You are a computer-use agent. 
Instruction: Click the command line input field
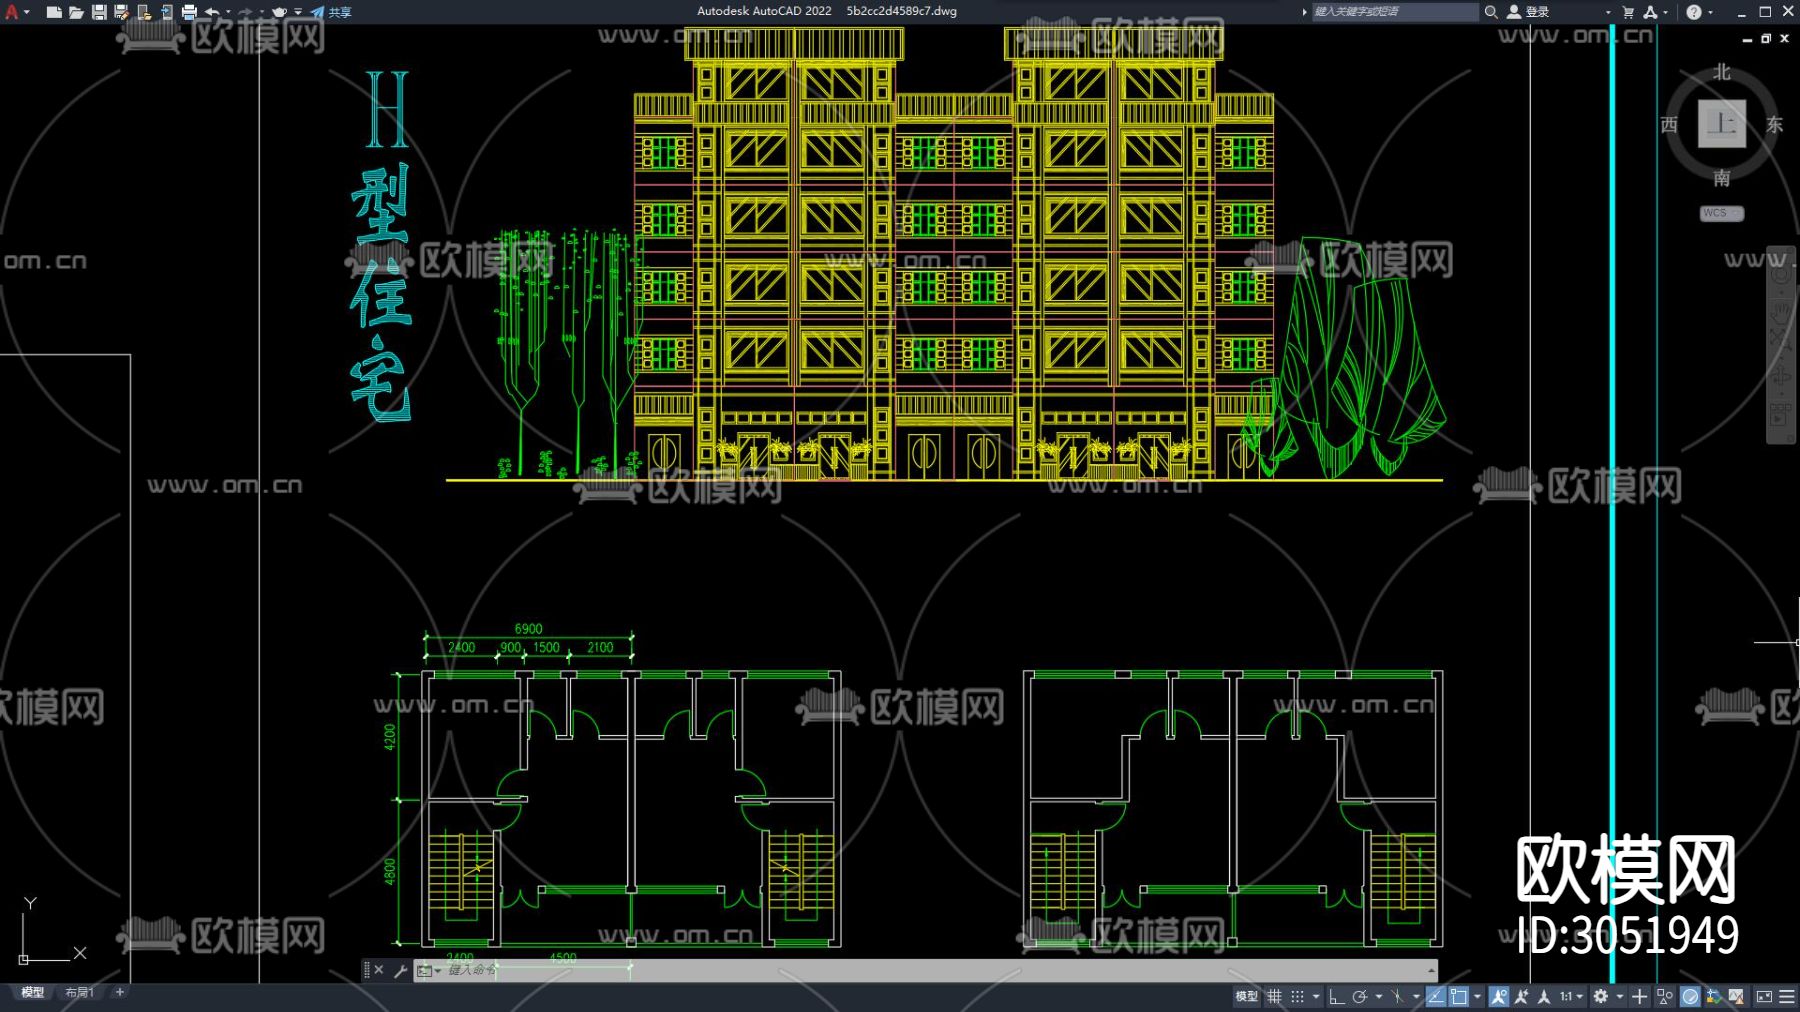point(900,970)
